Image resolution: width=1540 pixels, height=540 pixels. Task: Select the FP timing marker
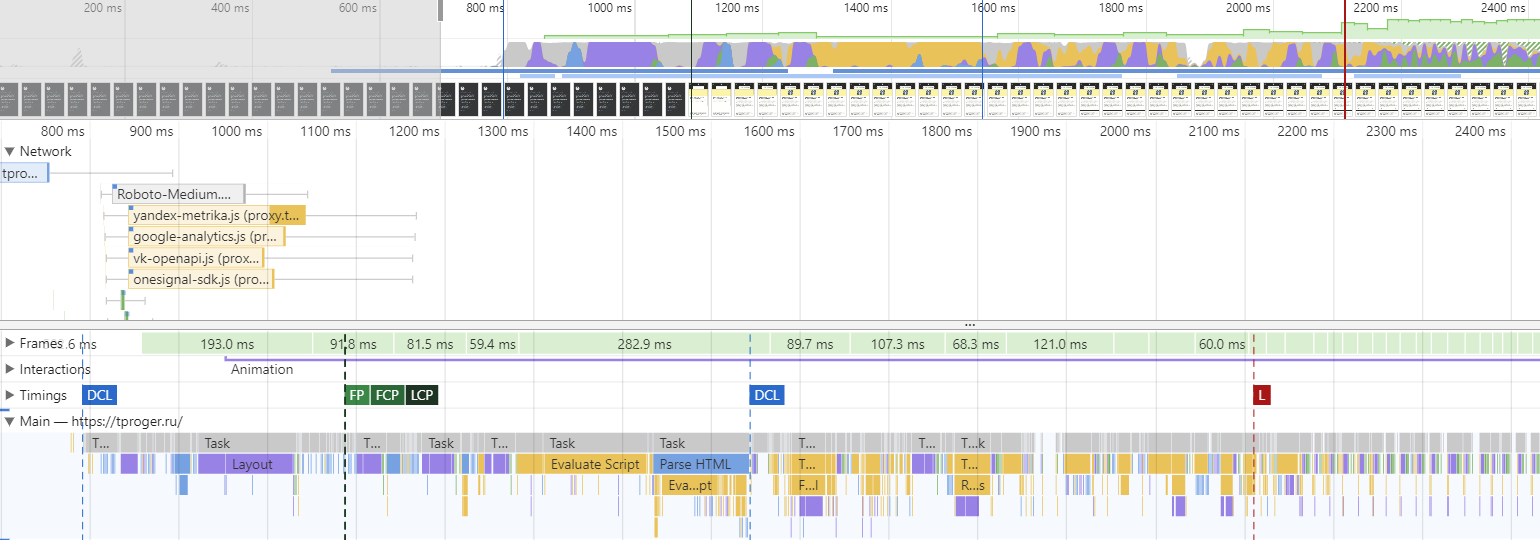(x=356, y=395)
